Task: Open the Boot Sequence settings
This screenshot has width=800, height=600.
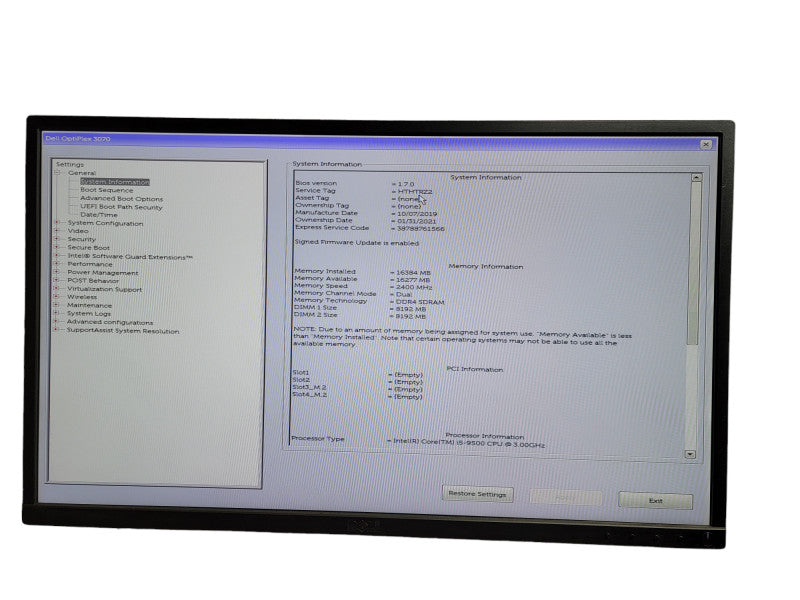Action: tap(106, 190)
